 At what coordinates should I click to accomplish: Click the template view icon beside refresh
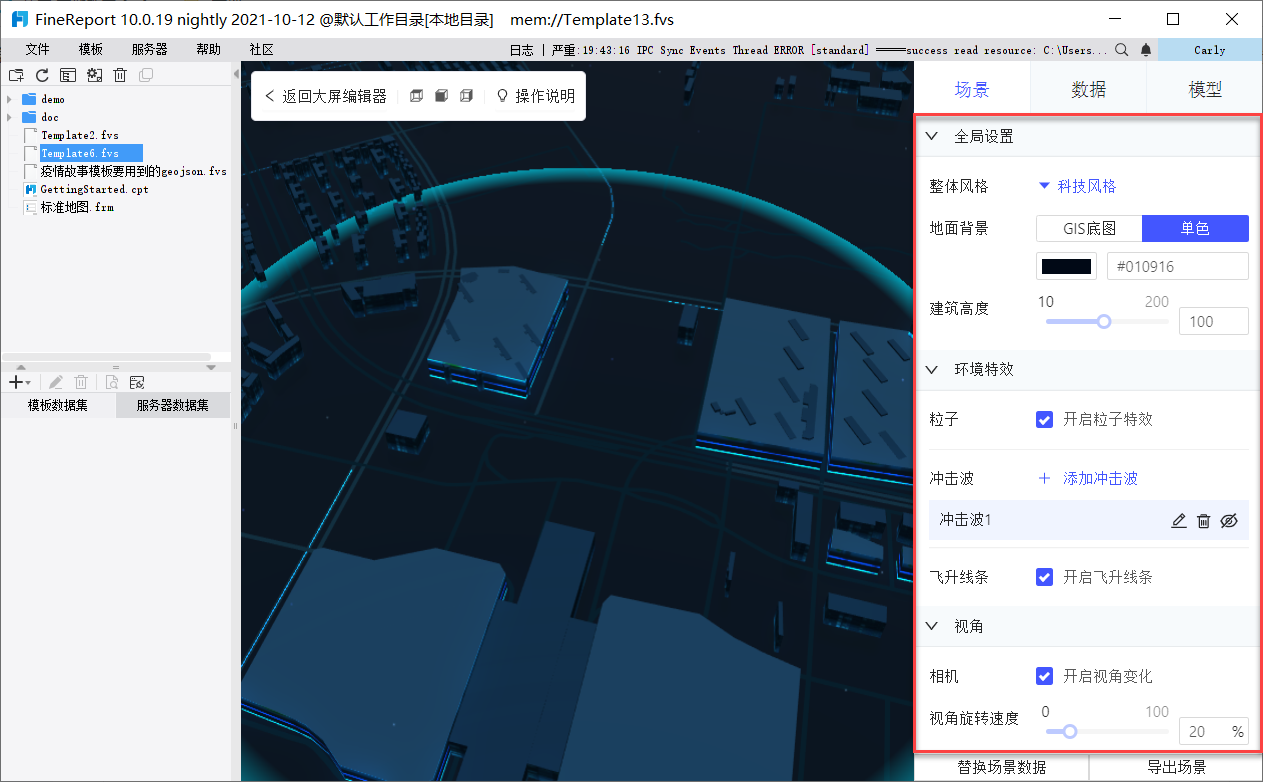click(x=68, y=75)
